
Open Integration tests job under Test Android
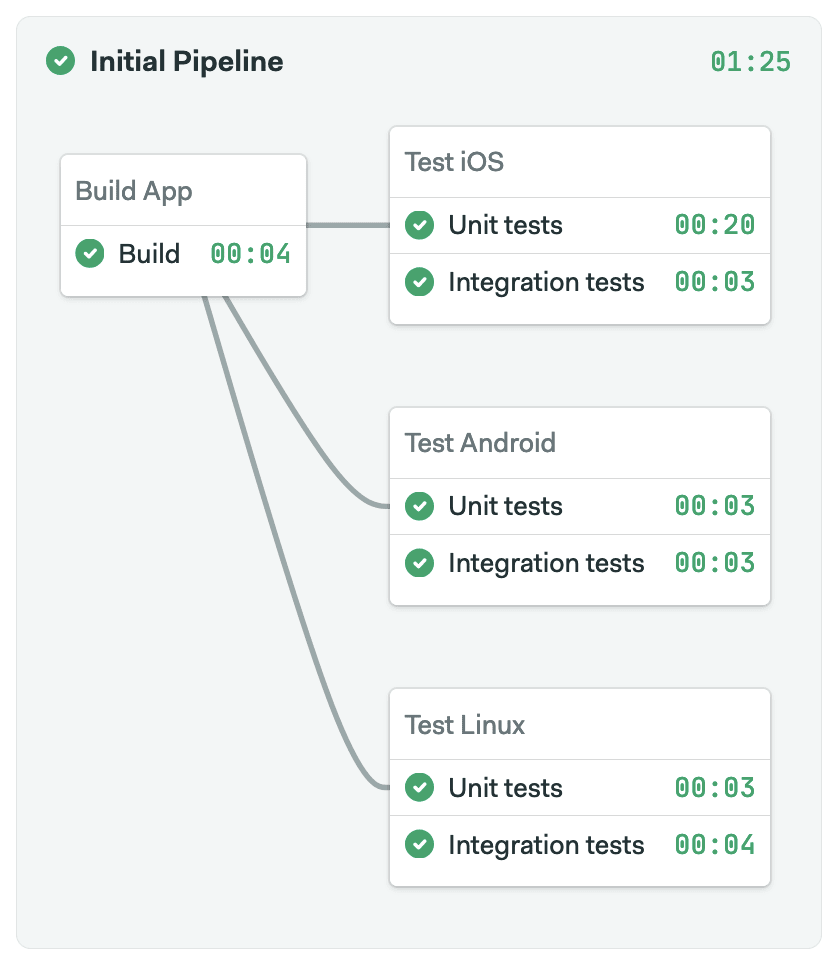[x=580, y=563]
